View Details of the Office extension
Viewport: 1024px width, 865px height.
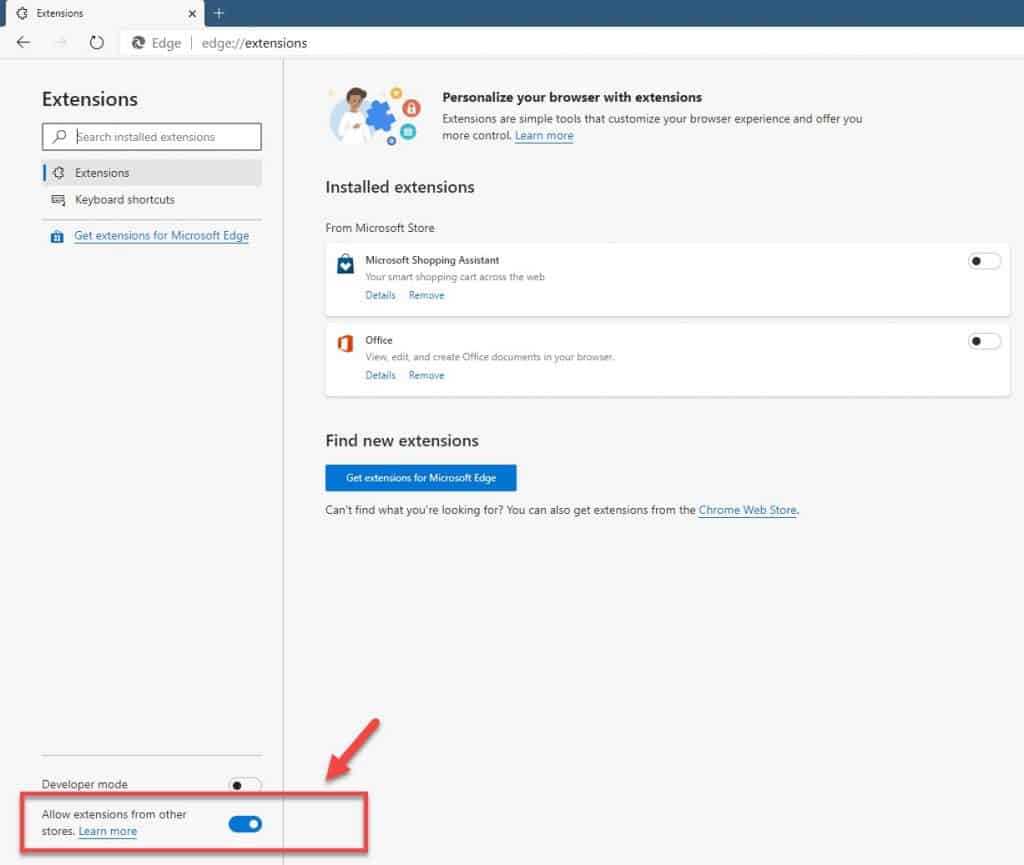[x=380, y=375]
